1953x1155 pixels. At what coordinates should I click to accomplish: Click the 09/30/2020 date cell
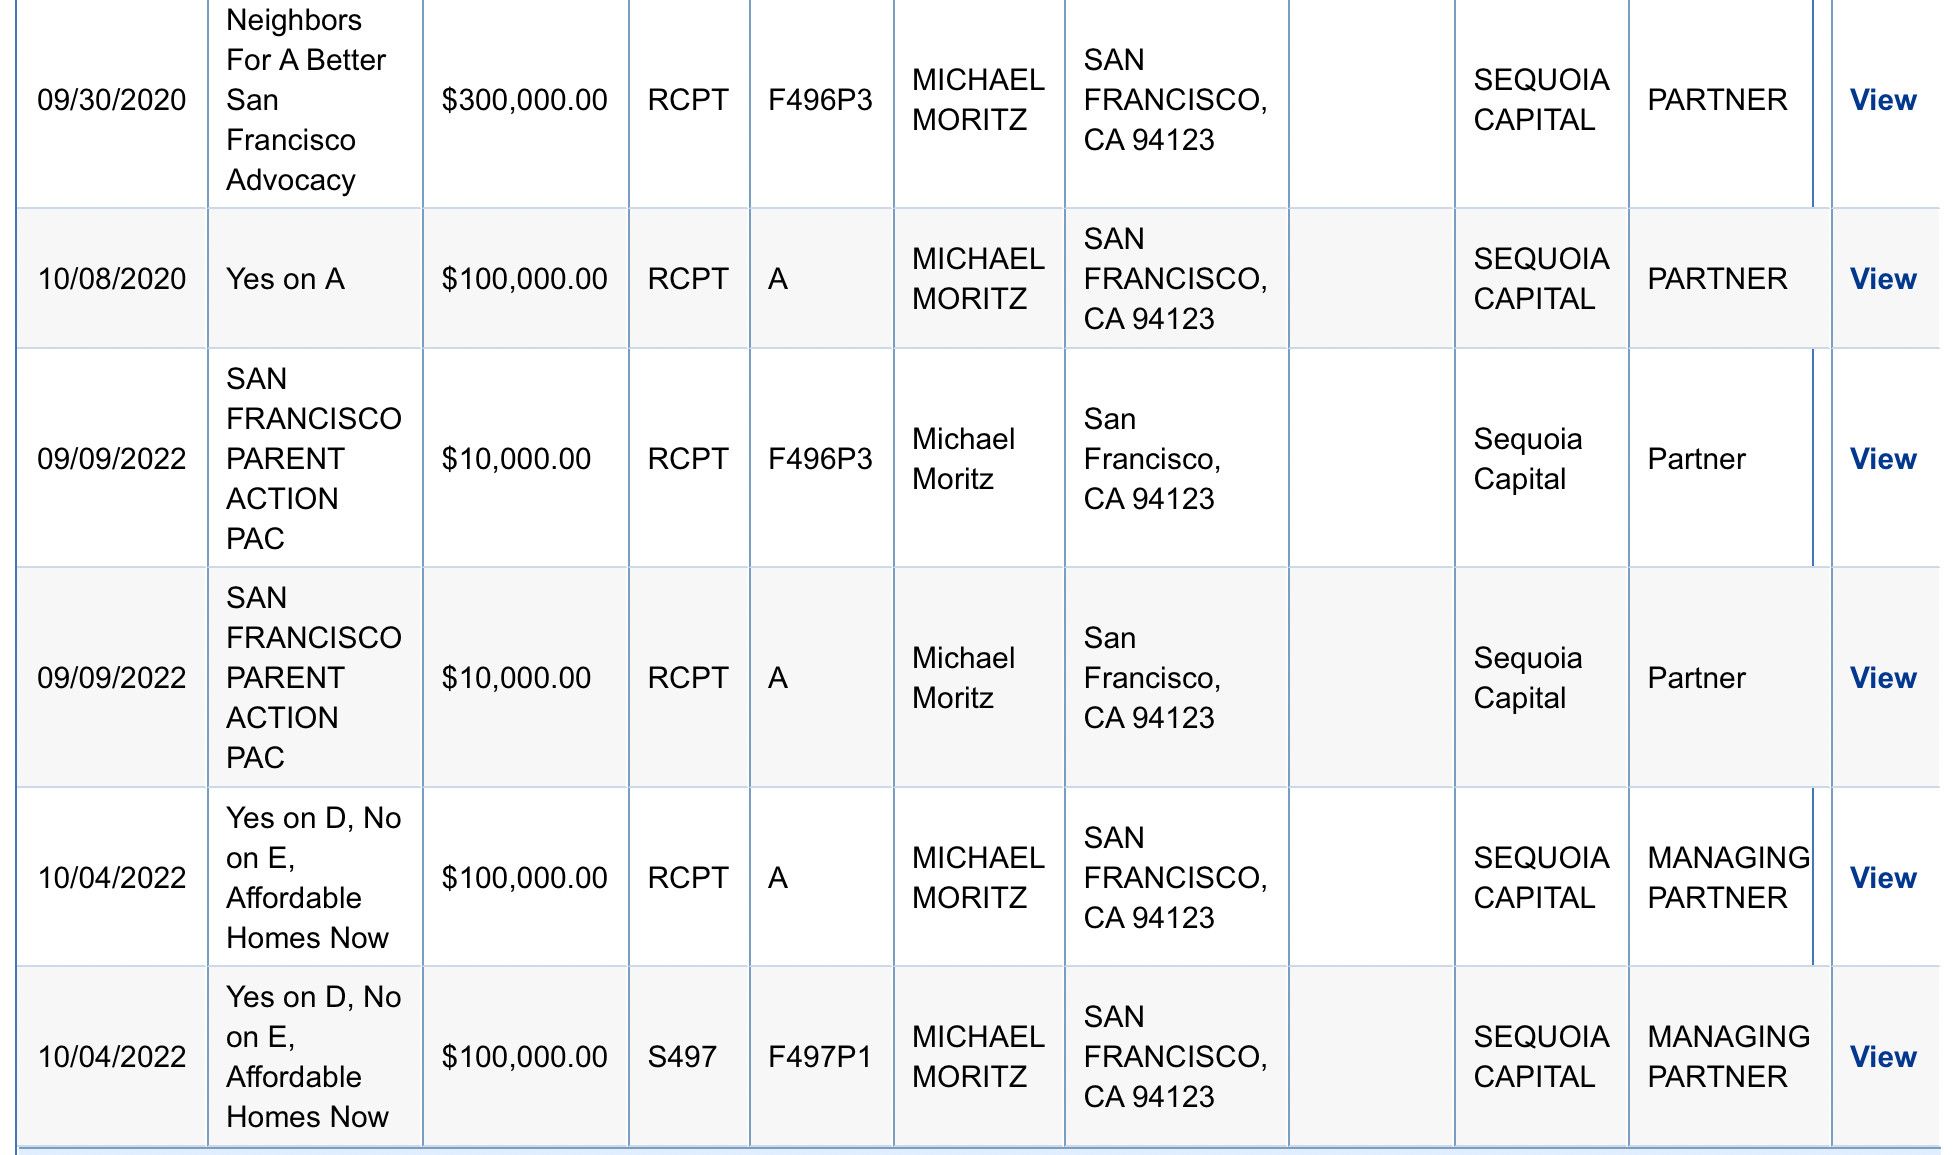112,100
